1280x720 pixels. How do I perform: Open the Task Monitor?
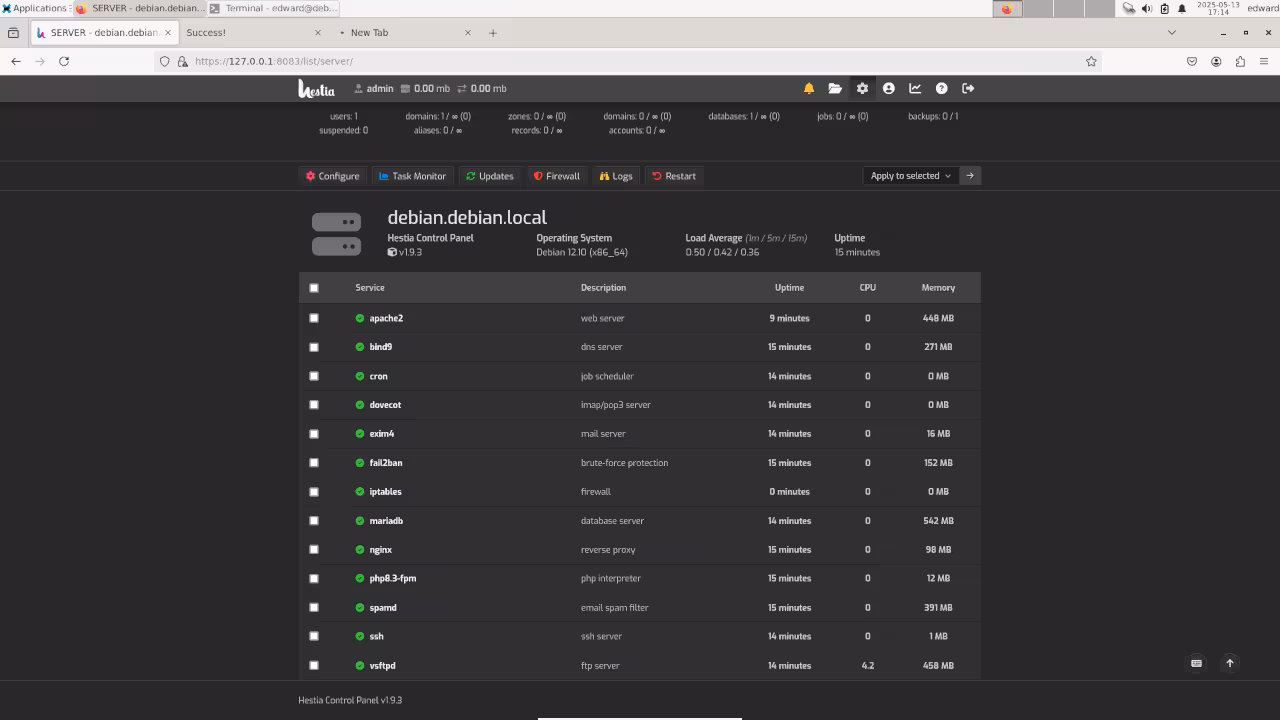tap(412, 176)
